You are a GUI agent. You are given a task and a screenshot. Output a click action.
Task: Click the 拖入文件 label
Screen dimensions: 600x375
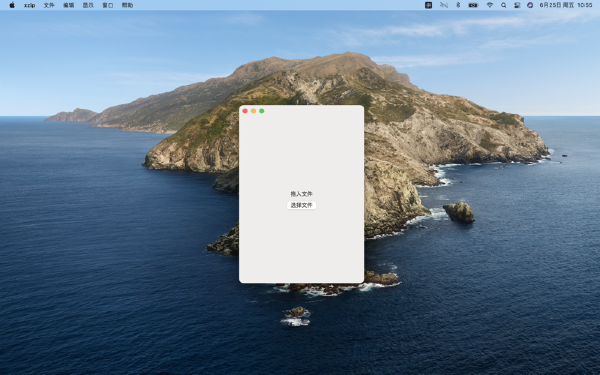pos(301,194)
